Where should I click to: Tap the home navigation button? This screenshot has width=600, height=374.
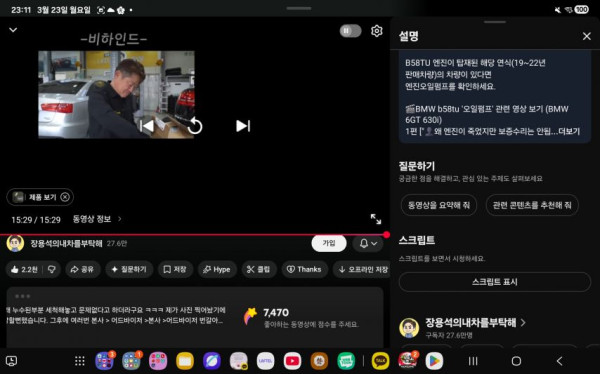pos(516,361)
